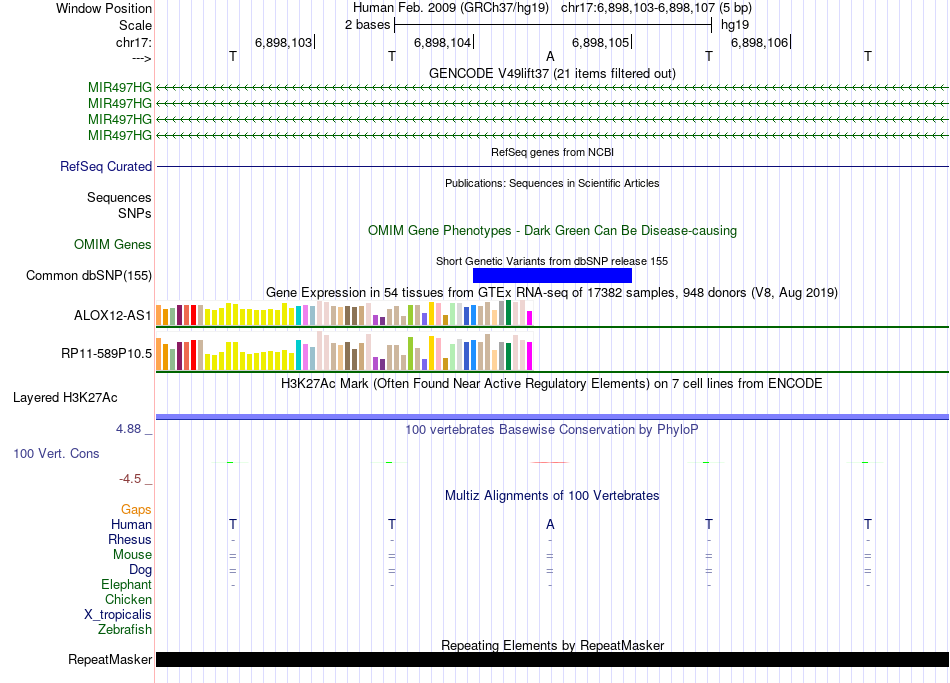
Task: Click the A base in the Human alignment row
Action: pyautogui.click(x=550, y=524)
